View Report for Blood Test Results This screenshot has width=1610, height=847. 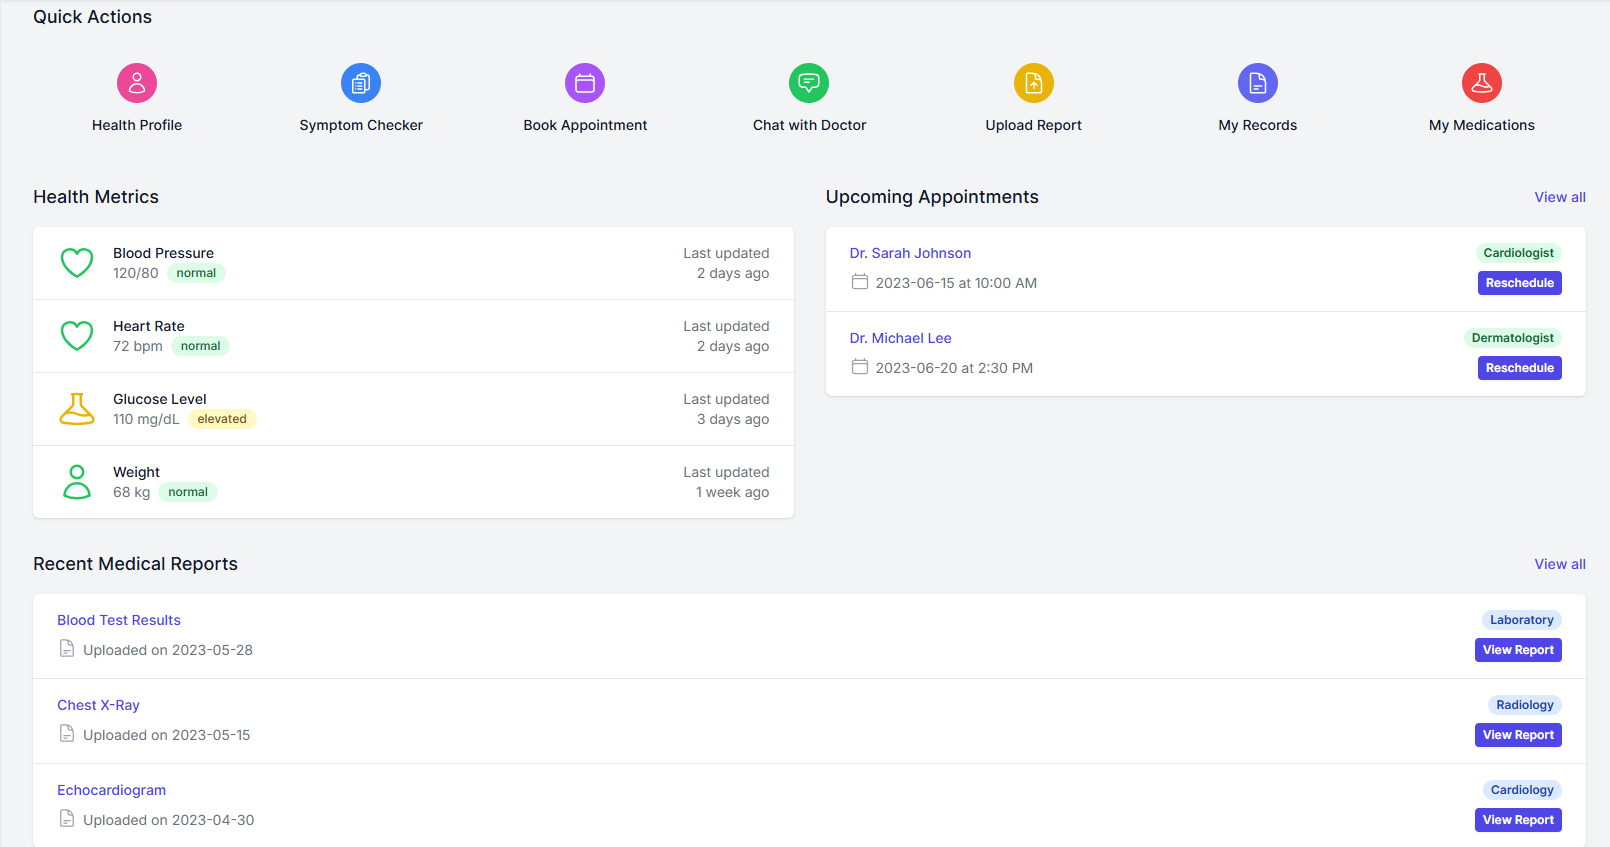[1517, 650]
